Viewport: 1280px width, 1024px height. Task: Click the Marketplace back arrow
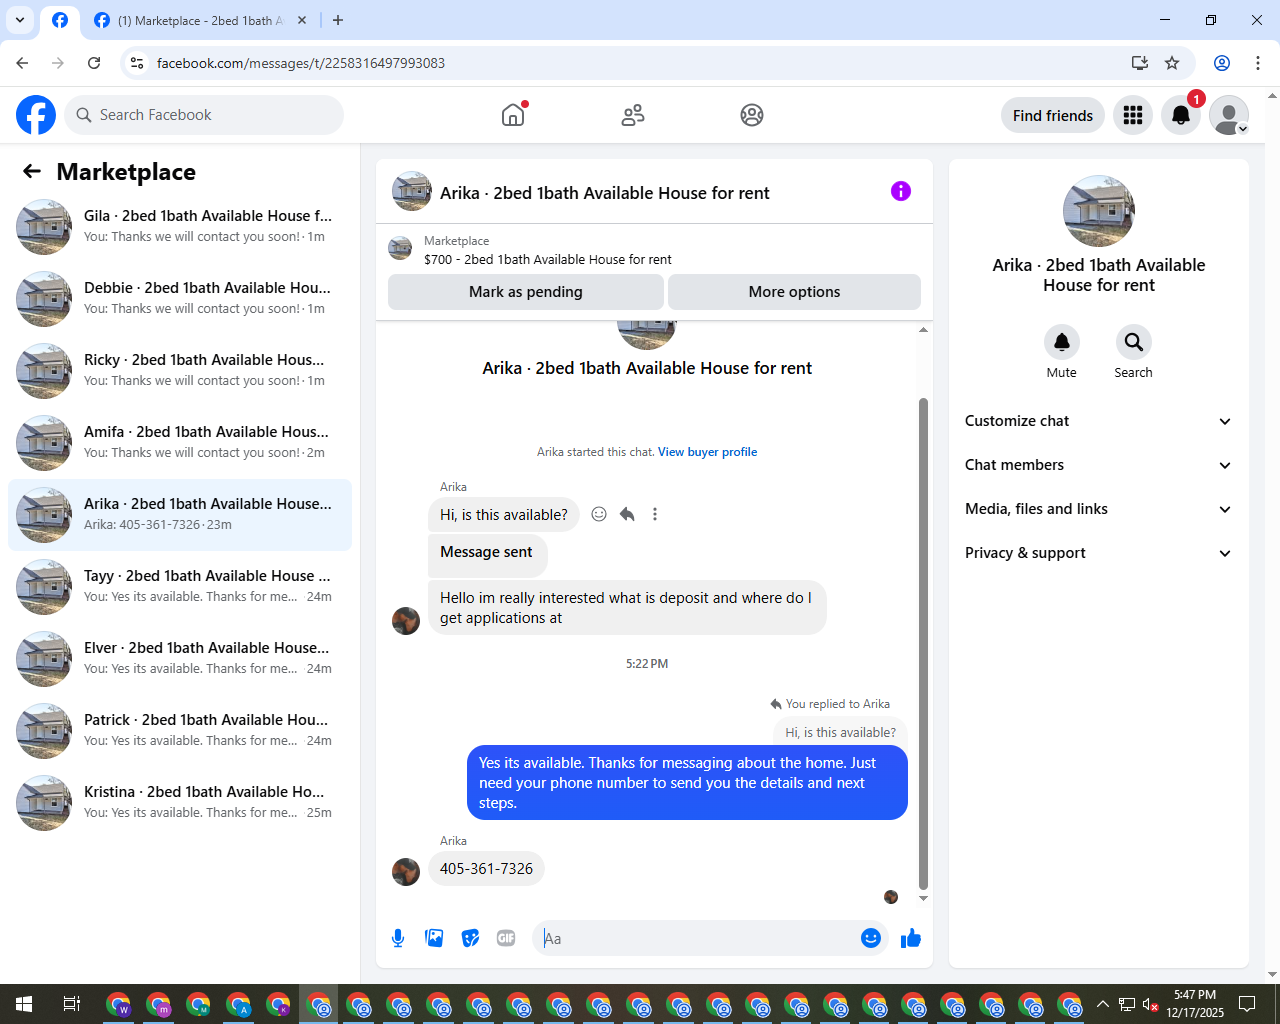pos(32,172)
